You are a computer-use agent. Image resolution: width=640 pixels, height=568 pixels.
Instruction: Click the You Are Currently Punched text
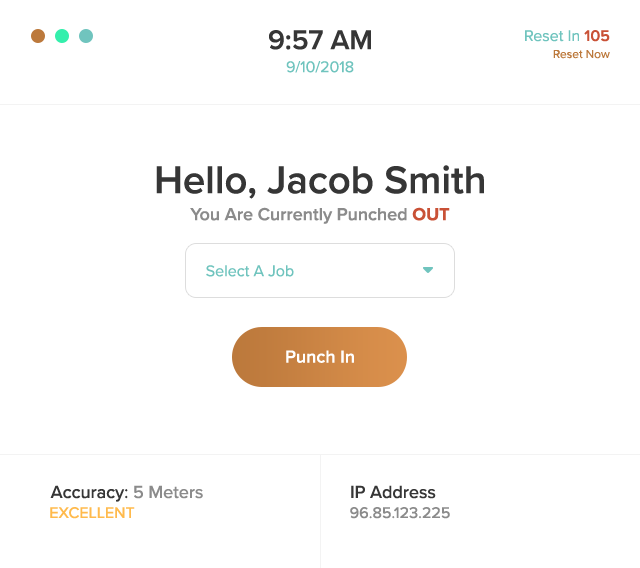pyautogui.click(x=299, y=214)
